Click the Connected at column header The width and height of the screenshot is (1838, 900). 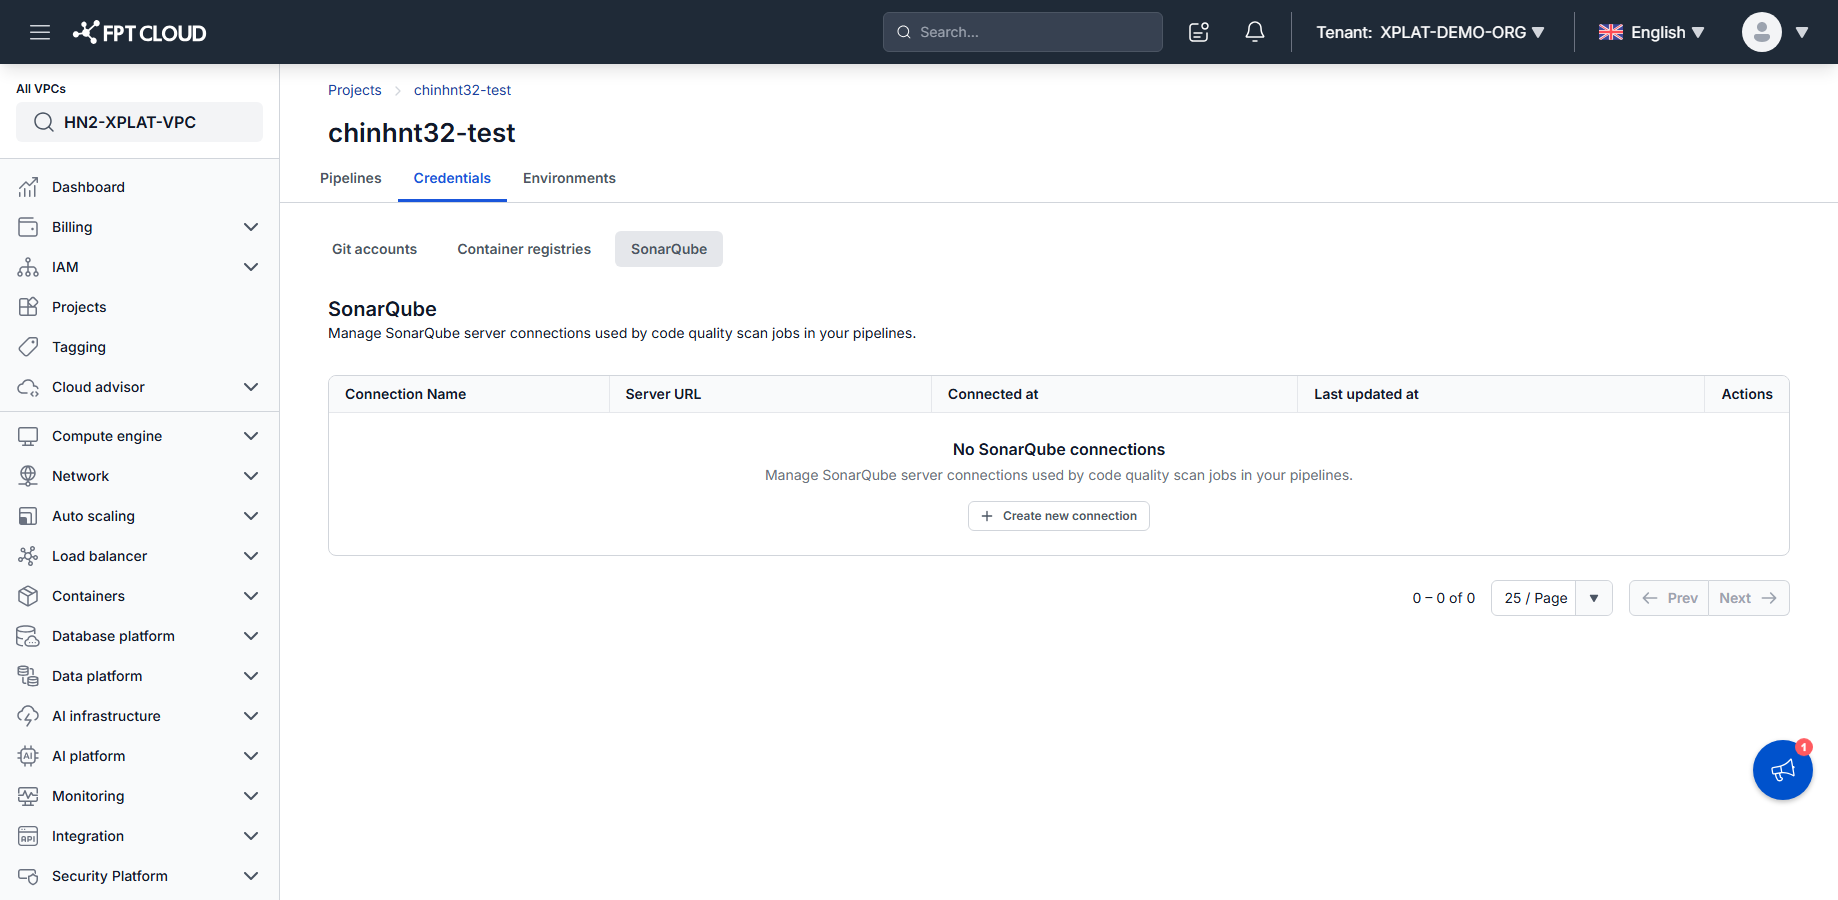coord(1114,394)
